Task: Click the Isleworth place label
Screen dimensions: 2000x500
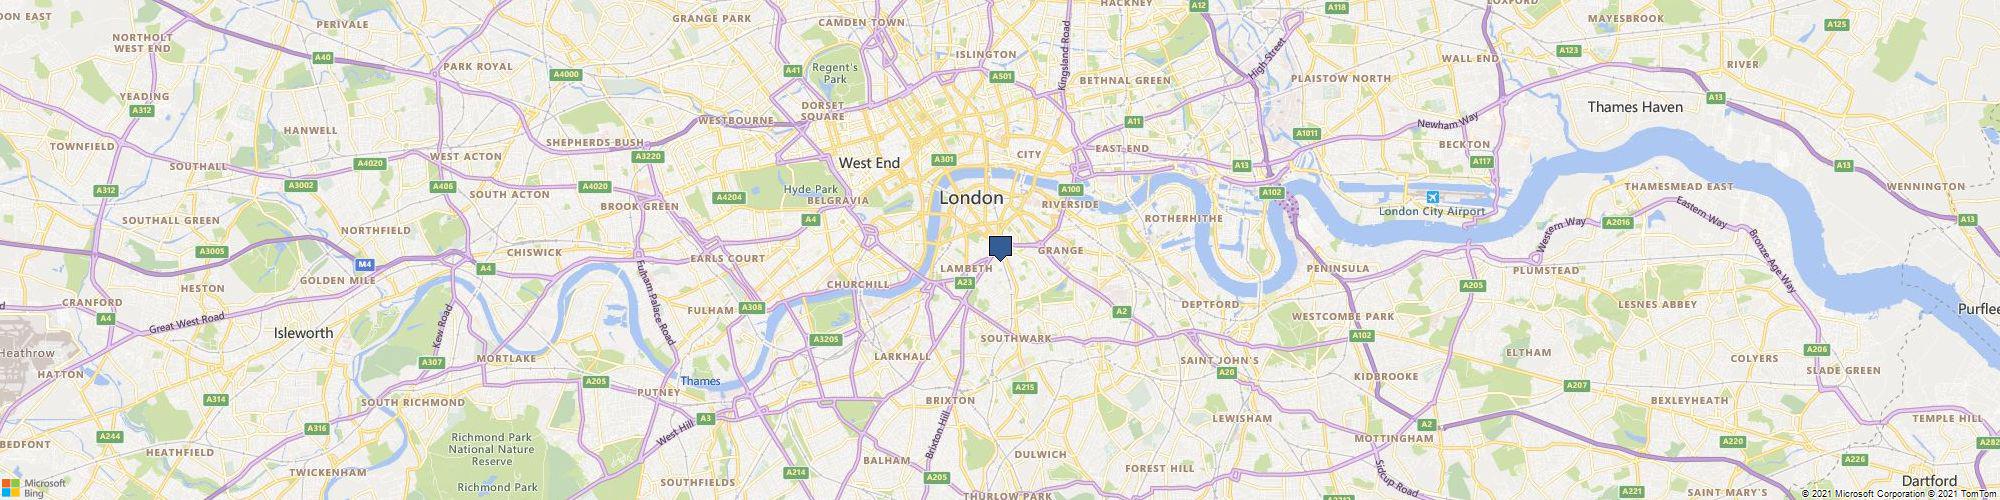Action: tap(303, 333)
